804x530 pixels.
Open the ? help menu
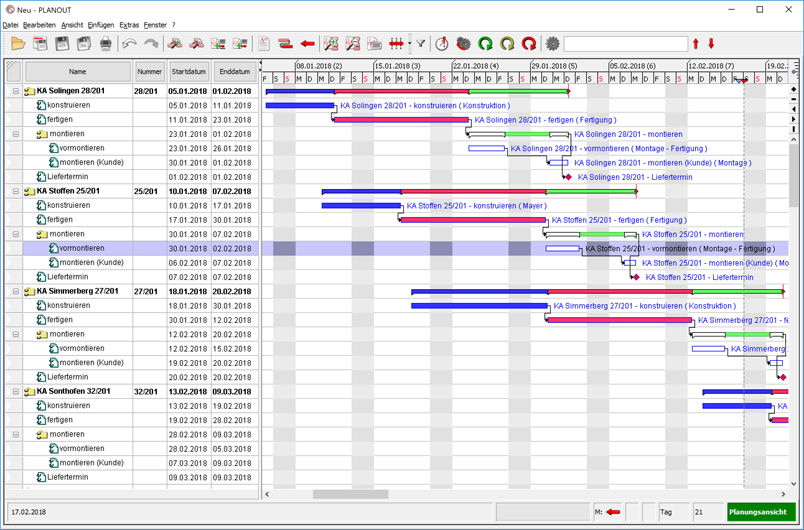pos(174,25)
